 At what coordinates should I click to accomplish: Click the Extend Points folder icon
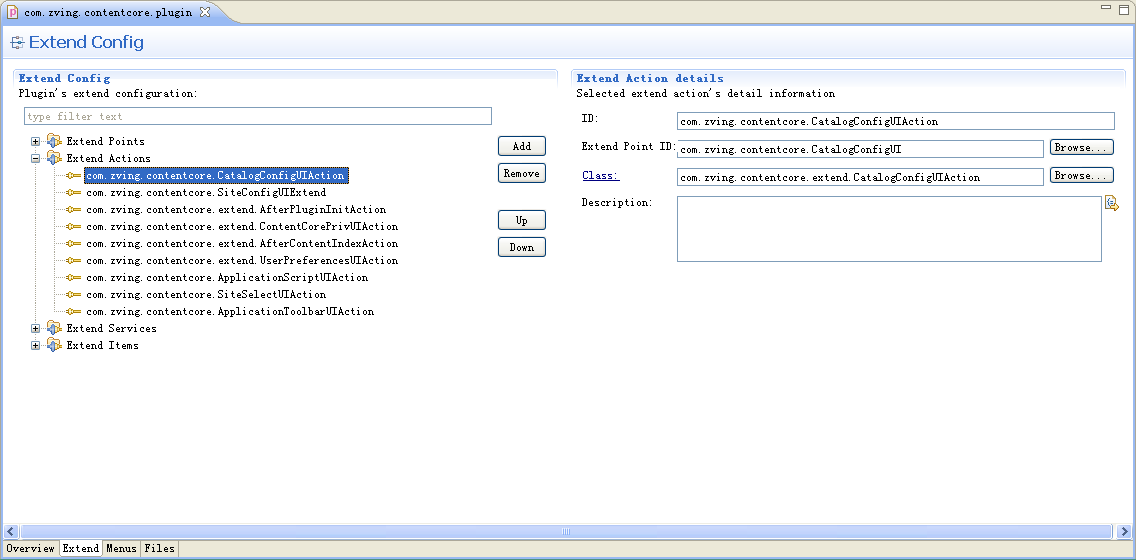pyautogui.click(x=54, y=141)
